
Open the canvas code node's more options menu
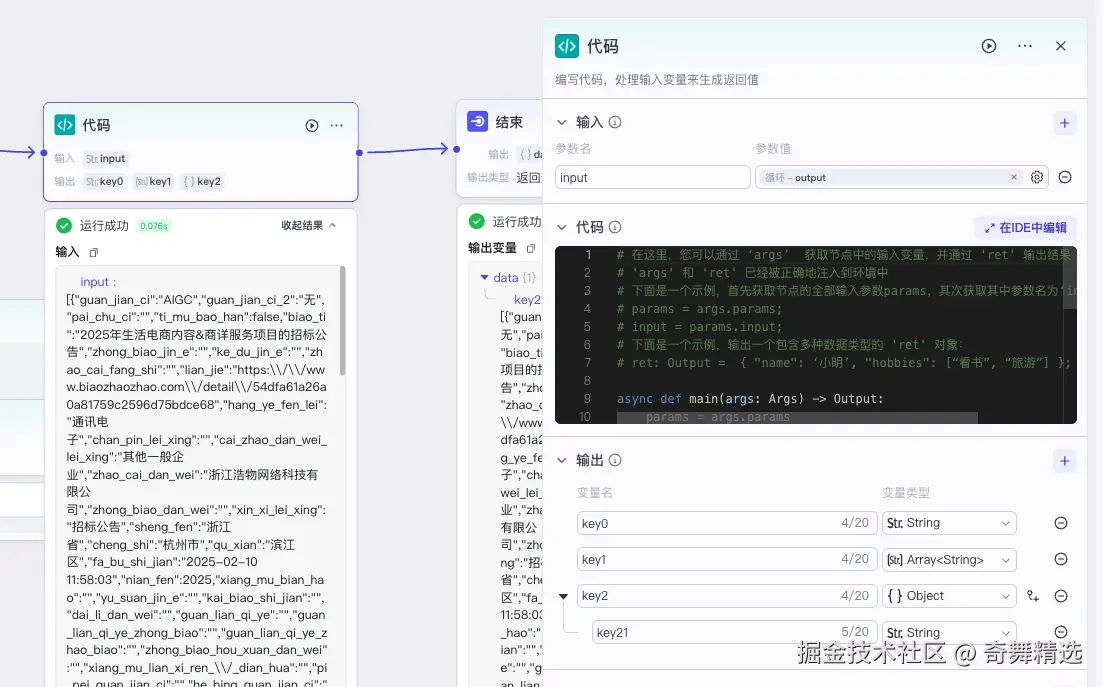(337, 125)
